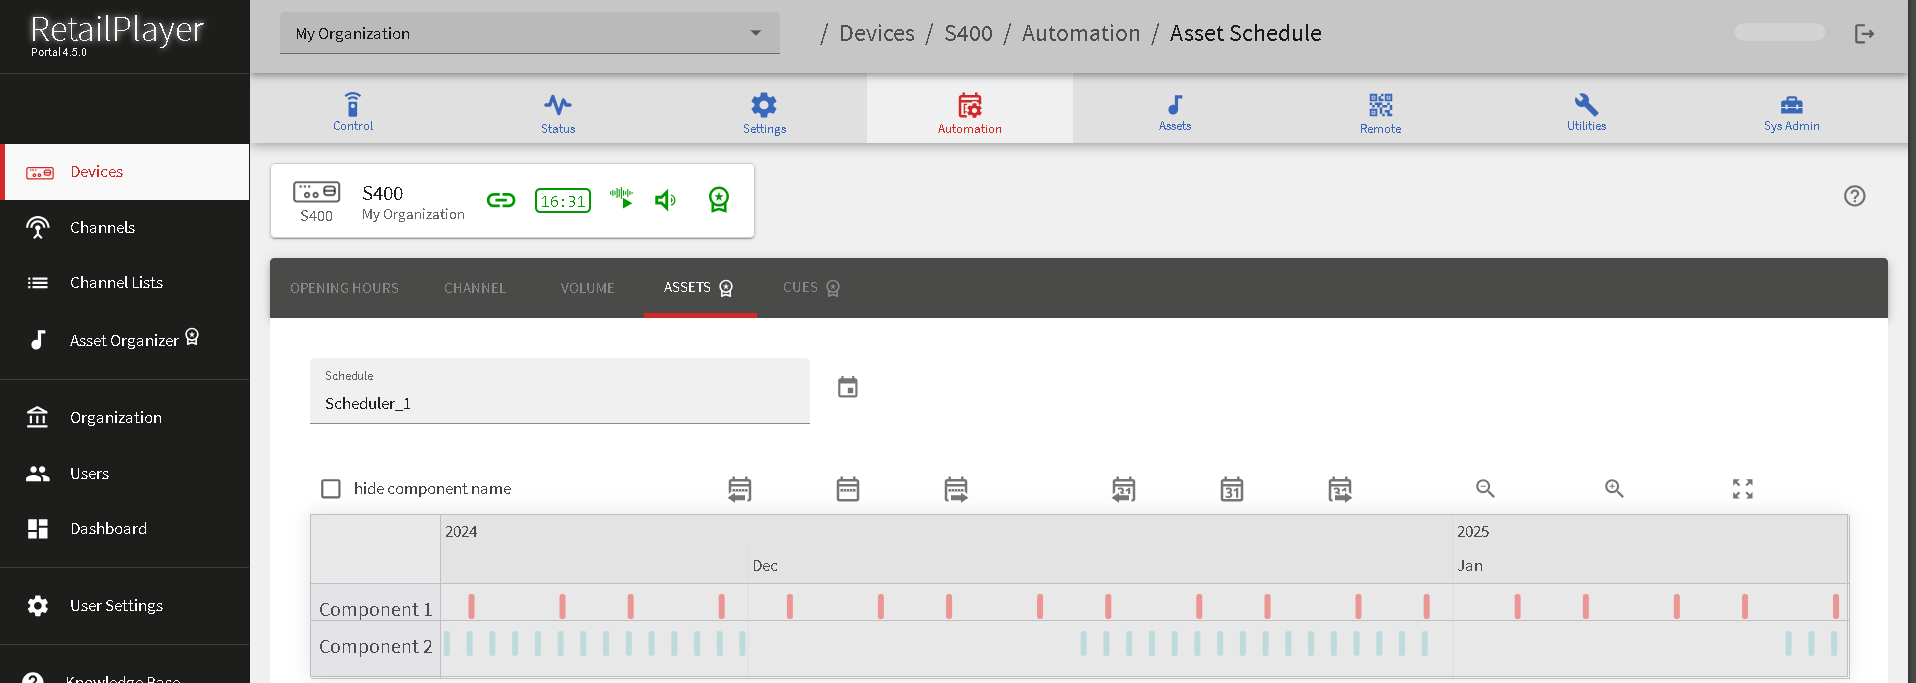Screen dimensions: 1916x683
Task: Open the help question mark icon
Action: click(1854, 196)
